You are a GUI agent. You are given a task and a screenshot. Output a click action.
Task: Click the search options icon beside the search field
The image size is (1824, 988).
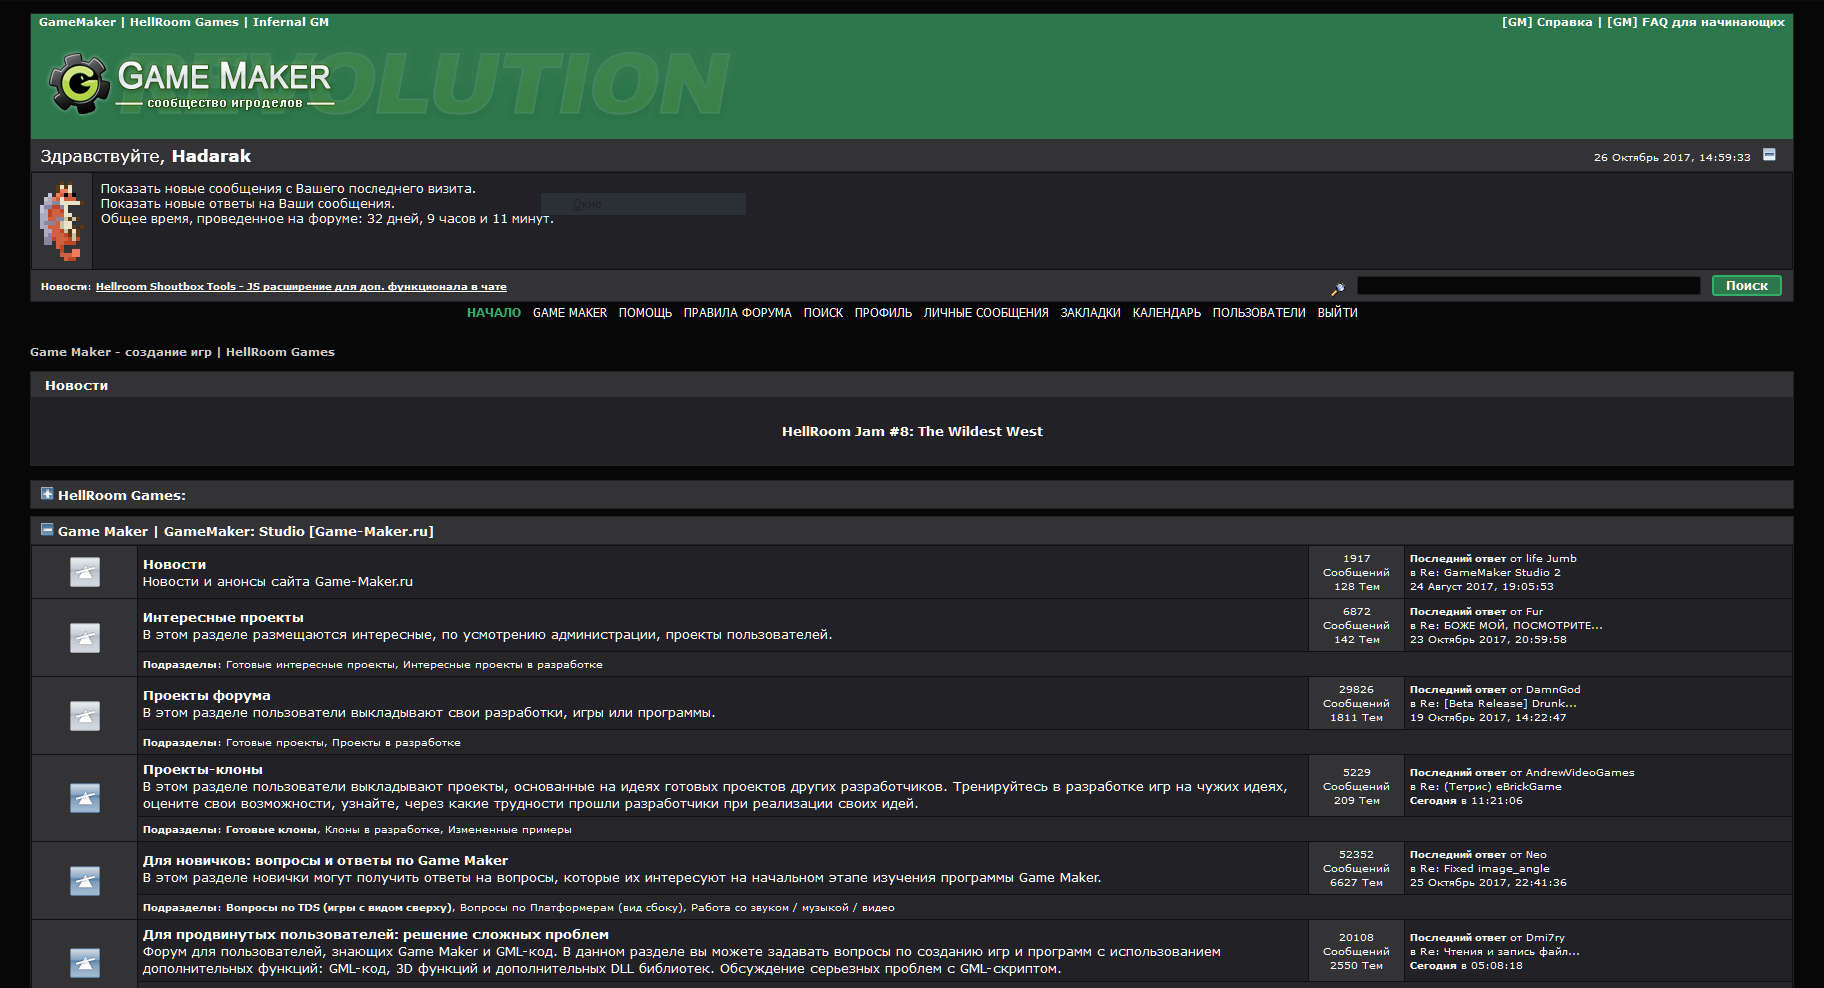point(1337,288)
